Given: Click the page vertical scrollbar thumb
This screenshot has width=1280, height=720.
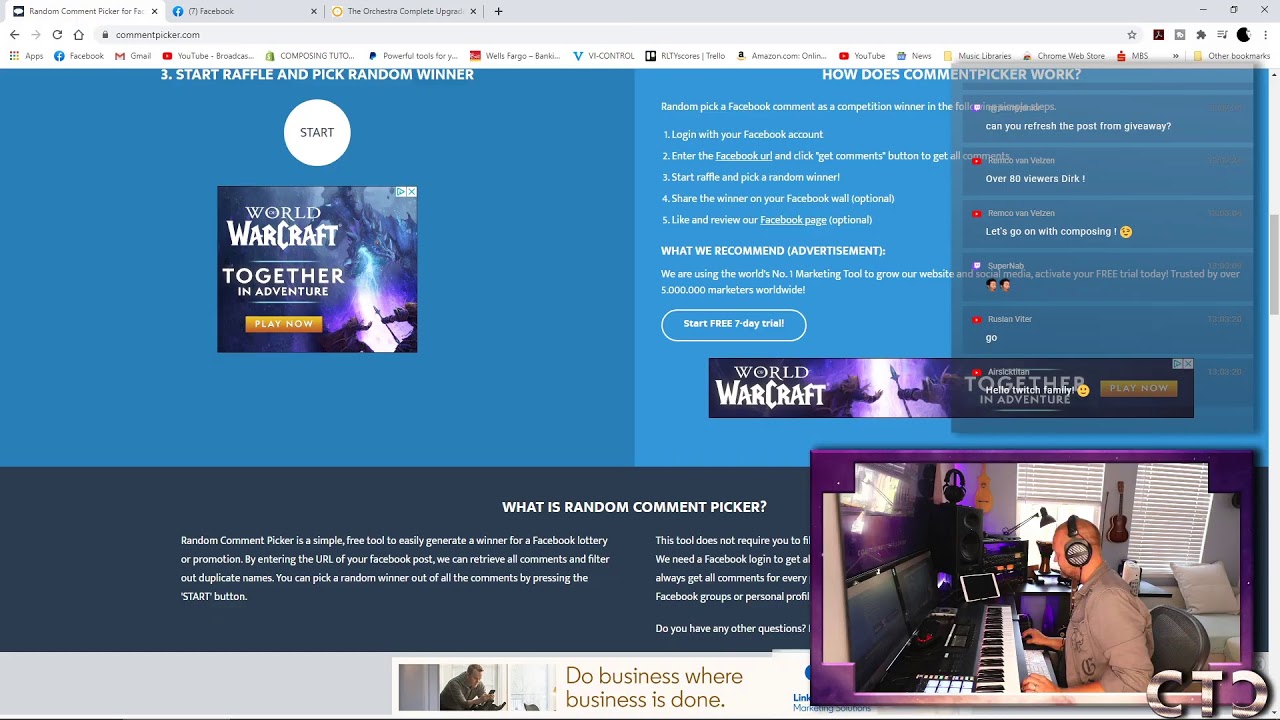Looking at the screenshot, I should pos(1273,265).
